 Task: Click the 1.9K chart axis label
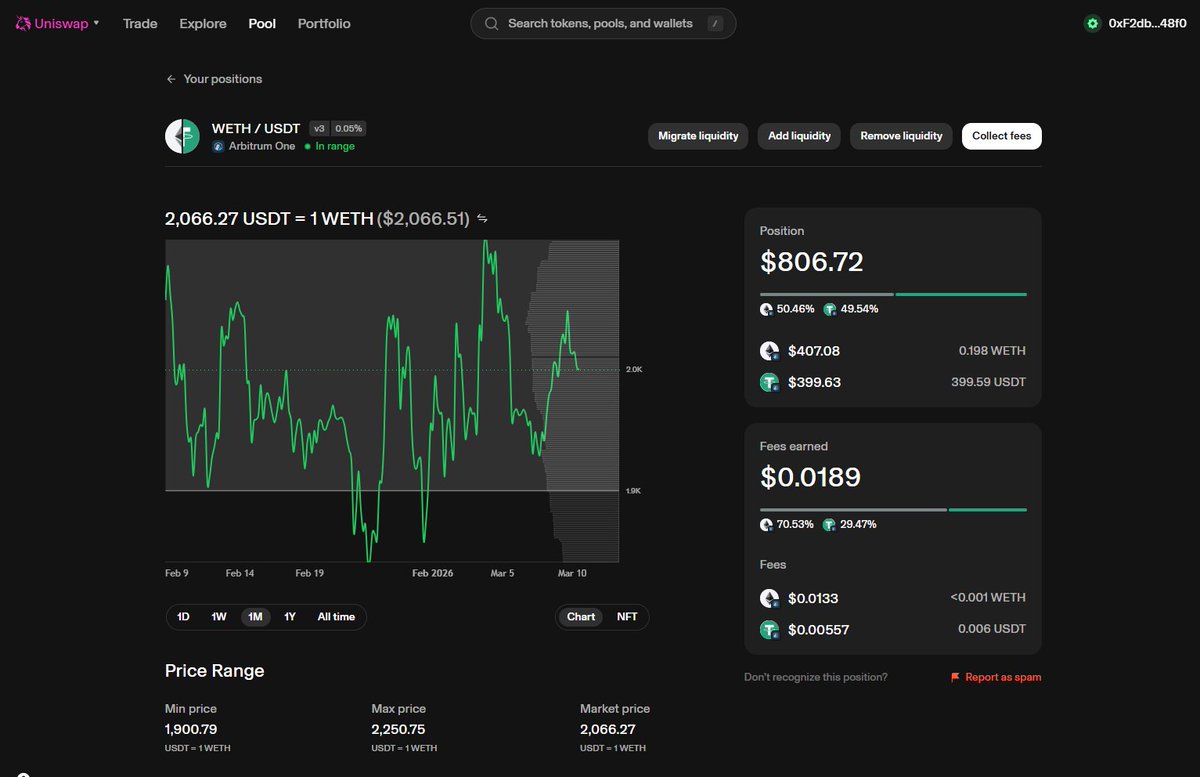click(x=634, y=491)
